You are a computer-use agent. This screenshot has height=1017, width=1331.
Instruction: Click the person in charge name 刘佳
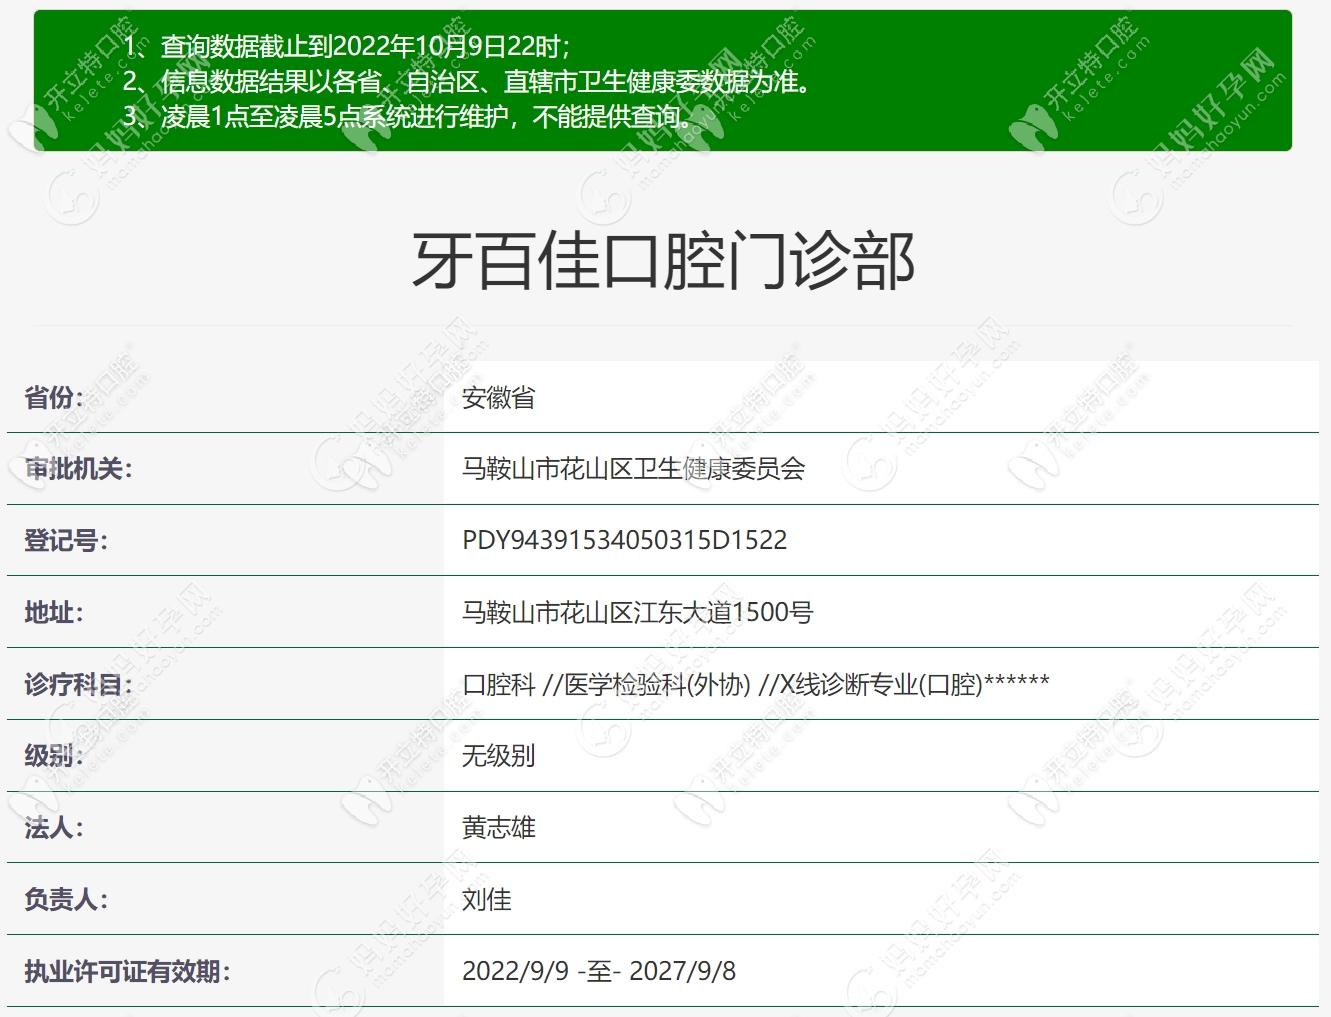tap(486, 900)
